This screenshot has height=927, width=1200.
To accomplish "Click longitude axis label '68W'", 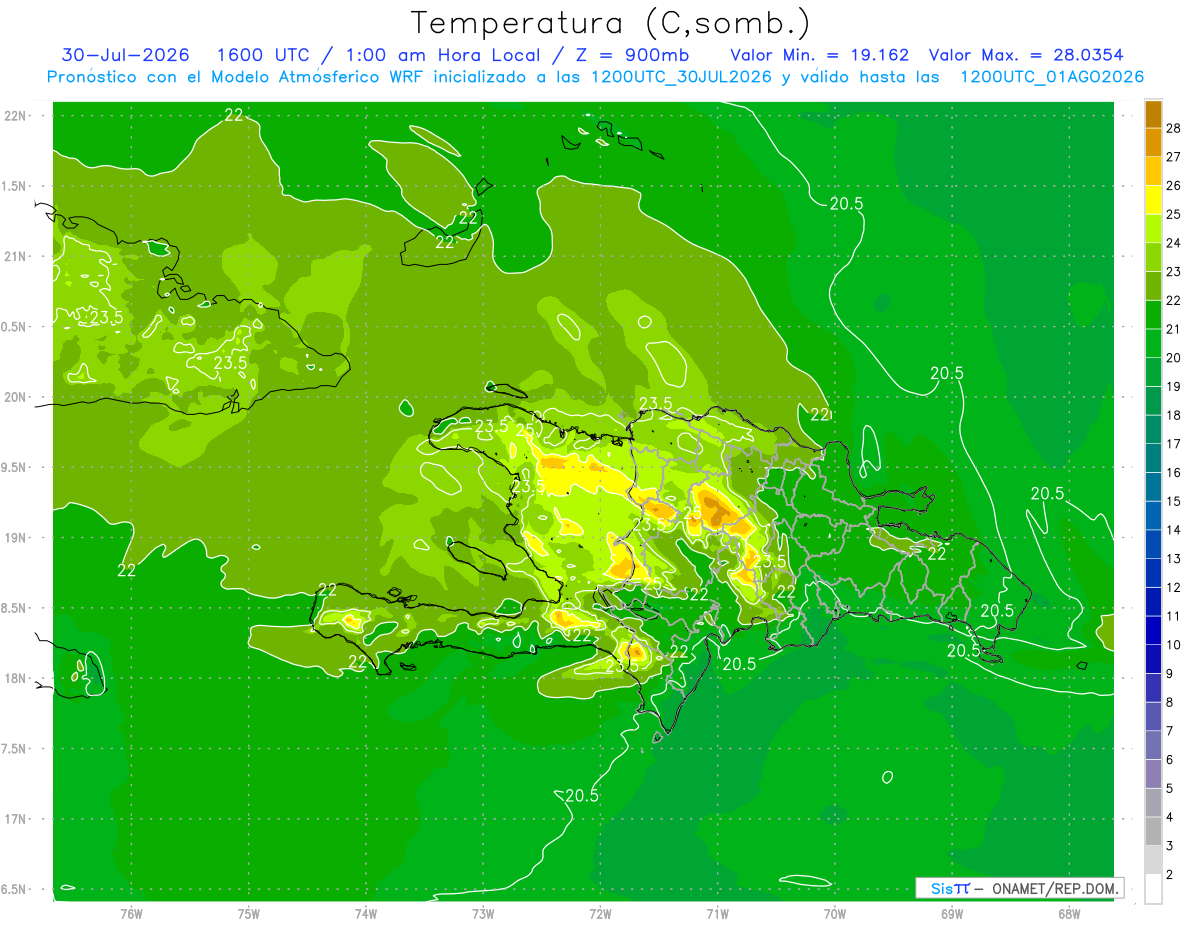I will pos(1069,914).
